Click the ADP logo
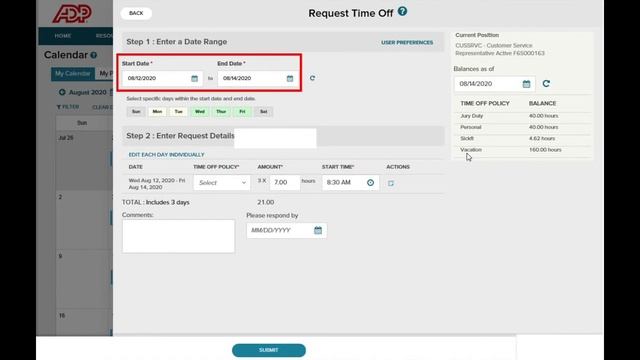The width and height of the screenshot is (640, 360). (x=72, y=13)
